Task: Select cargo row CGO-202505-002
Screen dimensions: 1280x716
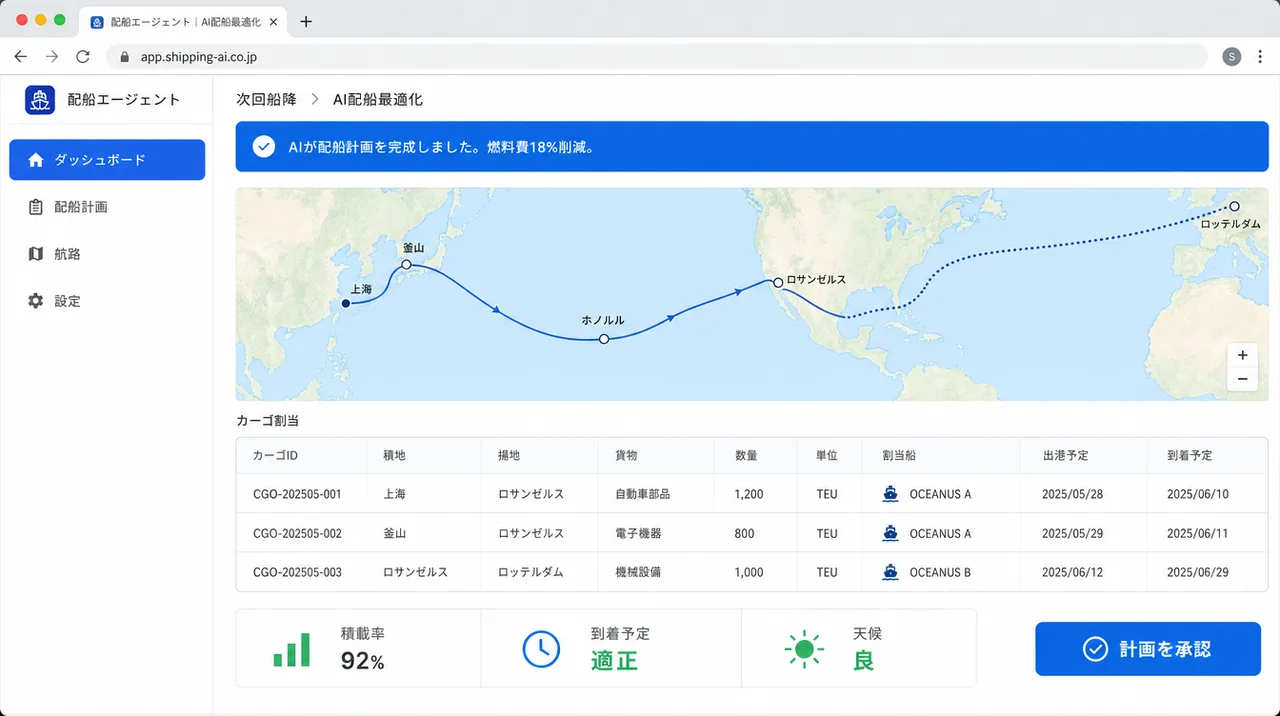Action: [x=752, y=533]
